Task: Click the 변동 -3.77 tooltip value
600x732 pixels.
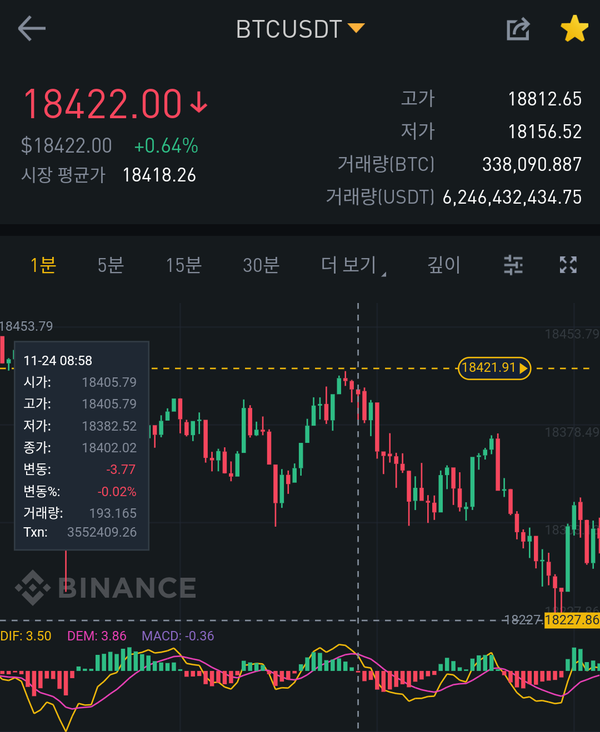Action: [x=121, y=469]
